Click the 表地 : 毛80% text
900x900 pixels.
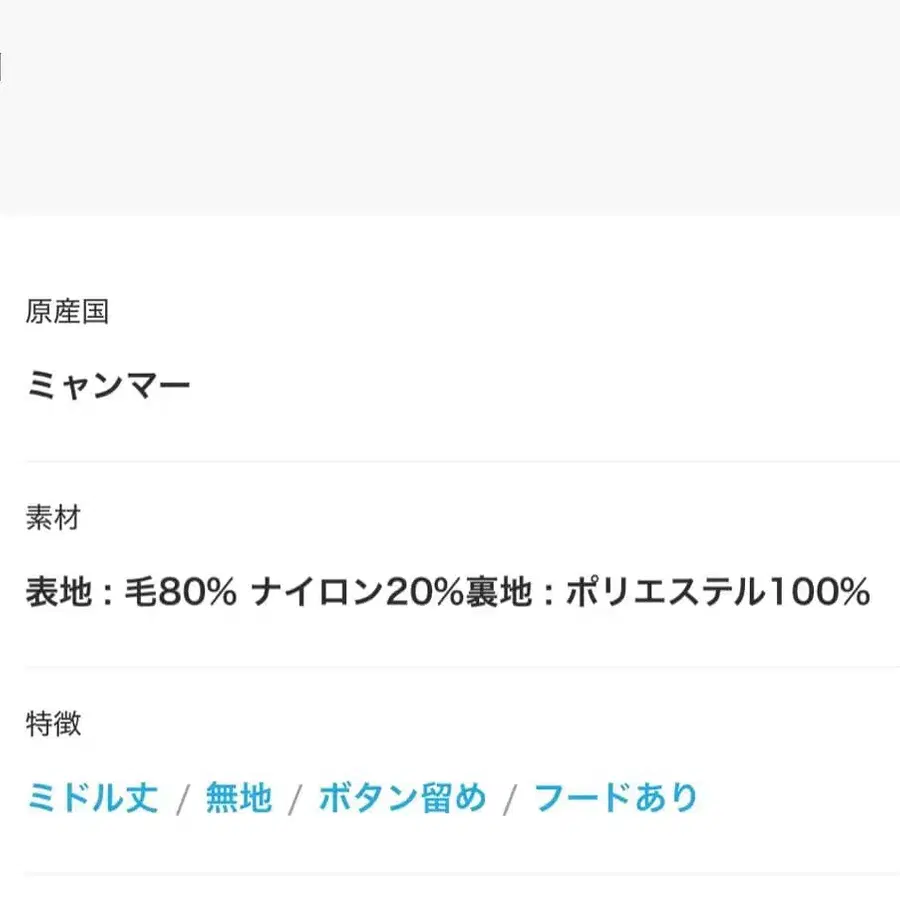tap(131, 593)
